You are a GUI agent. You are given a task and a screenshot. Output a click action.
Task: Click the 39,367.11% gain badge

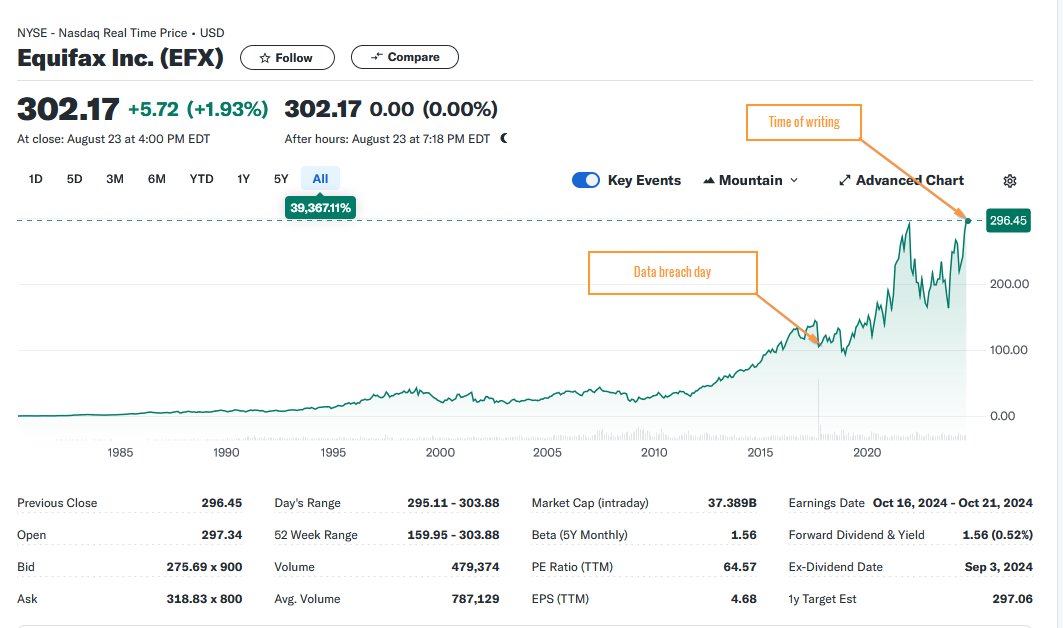[320, 207]
